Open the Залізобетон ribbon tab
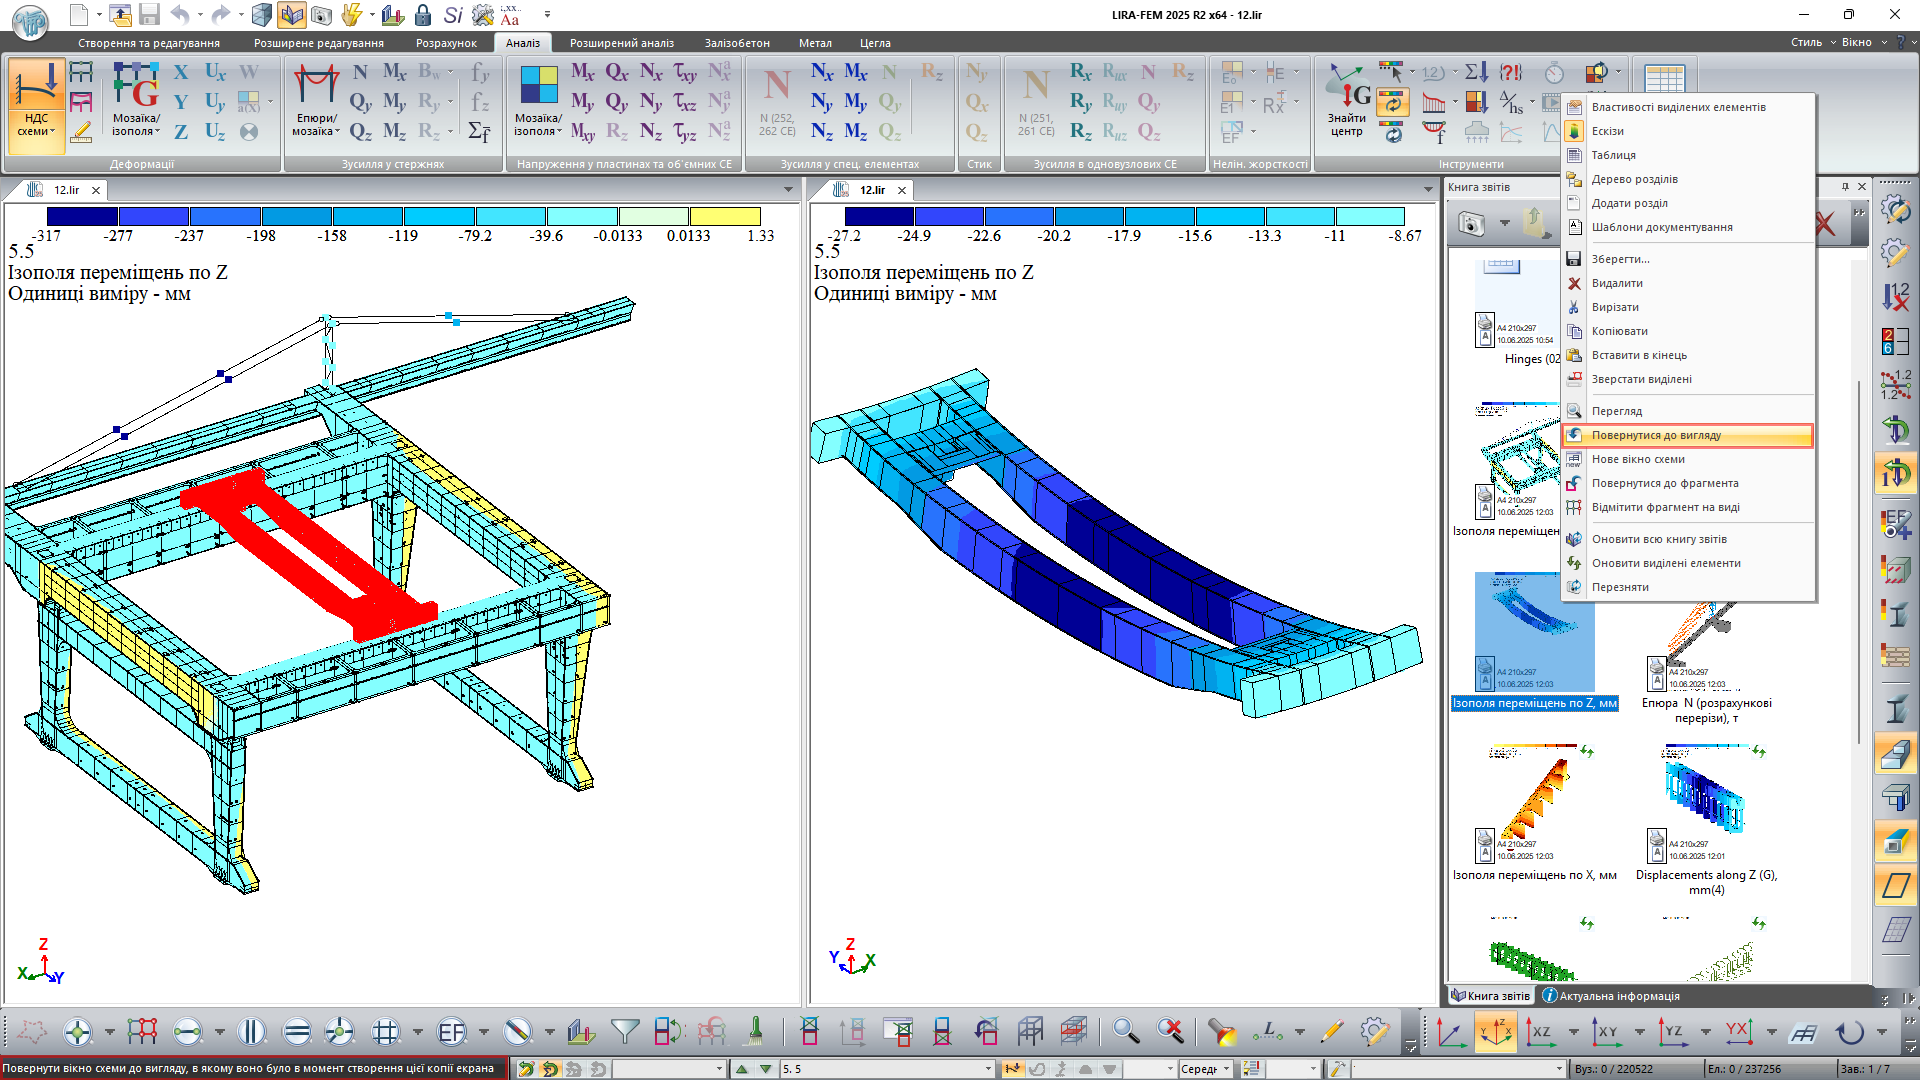The width and height of the screenshot is (1920, 1080). [737, 43]
